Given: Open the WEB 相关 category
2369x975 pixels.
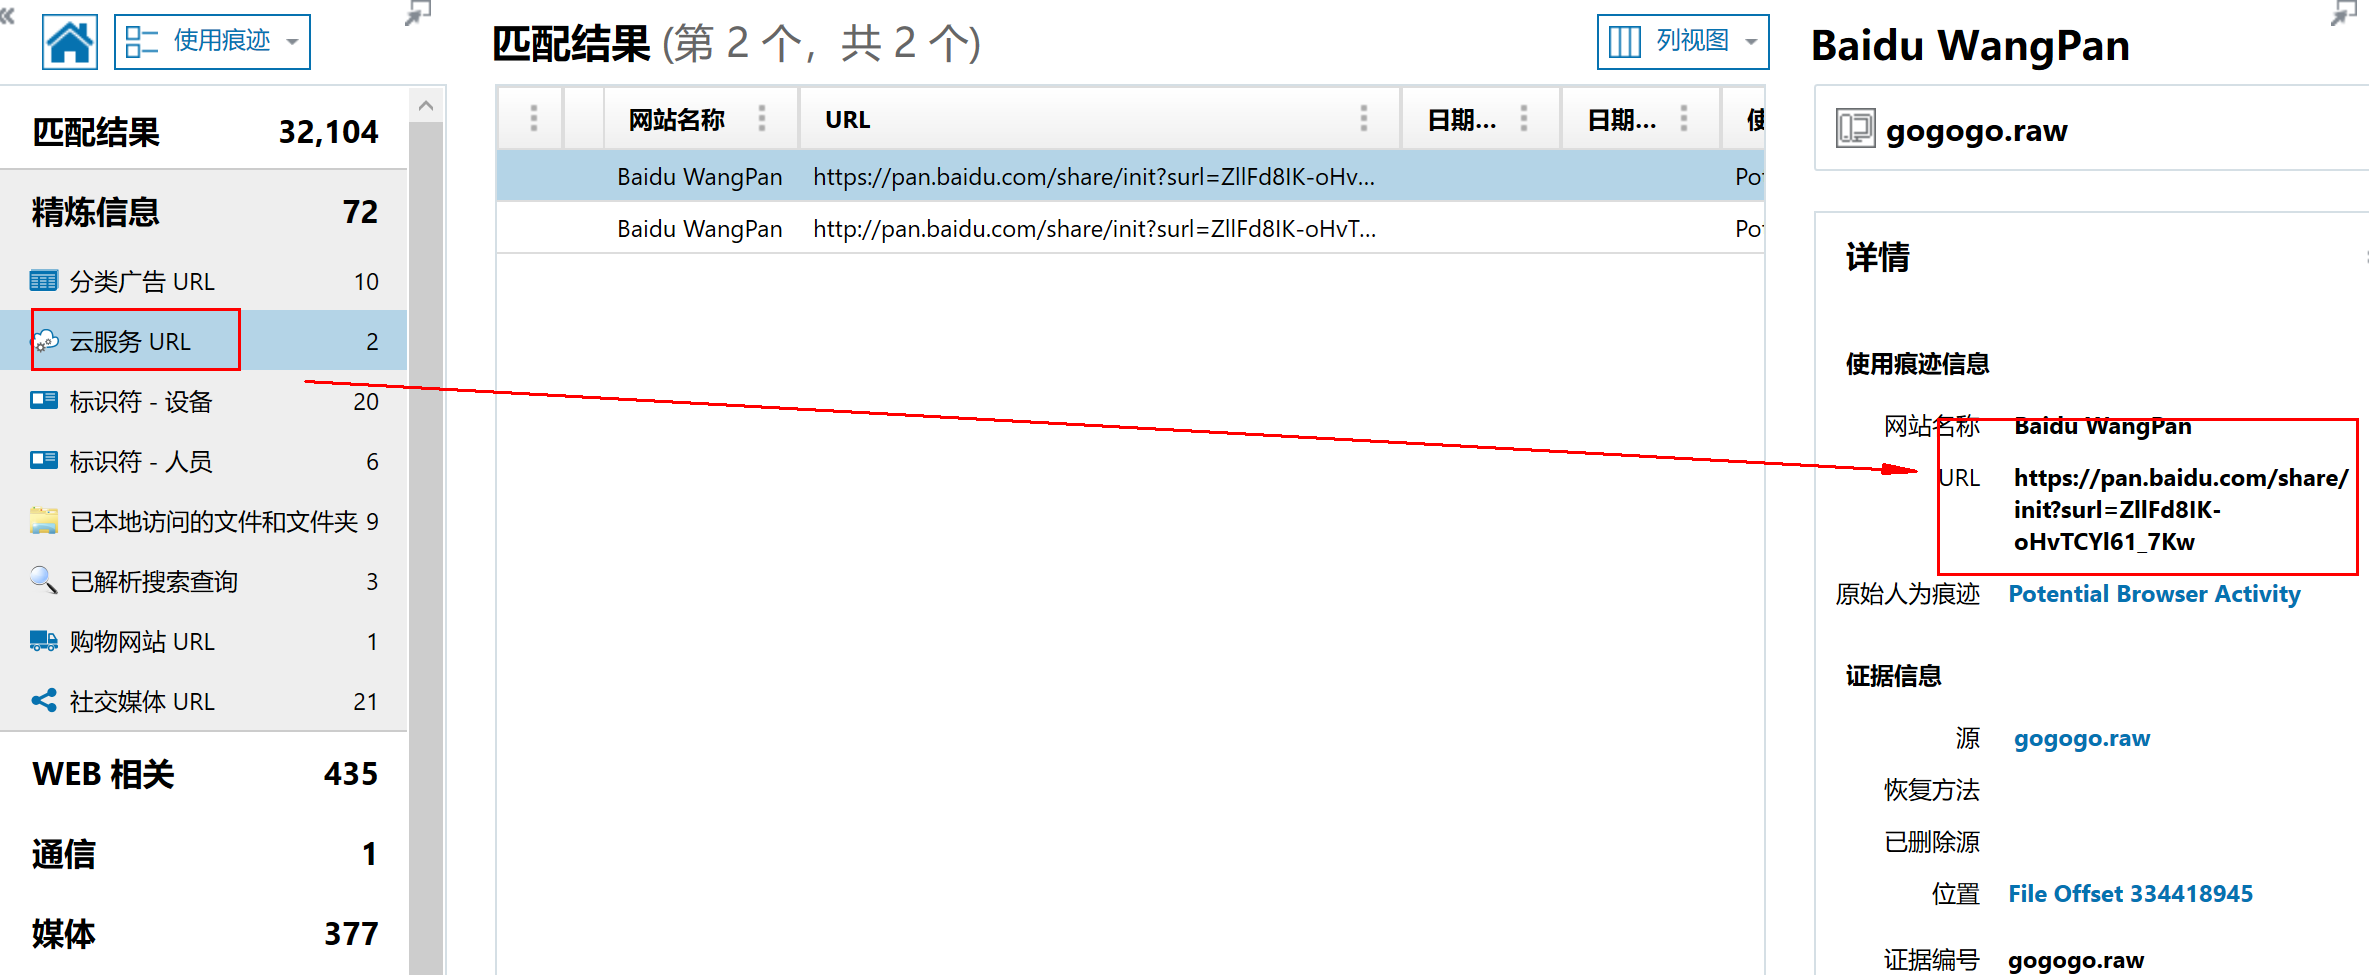Looking at the screenshot, I should coord(204,774).
